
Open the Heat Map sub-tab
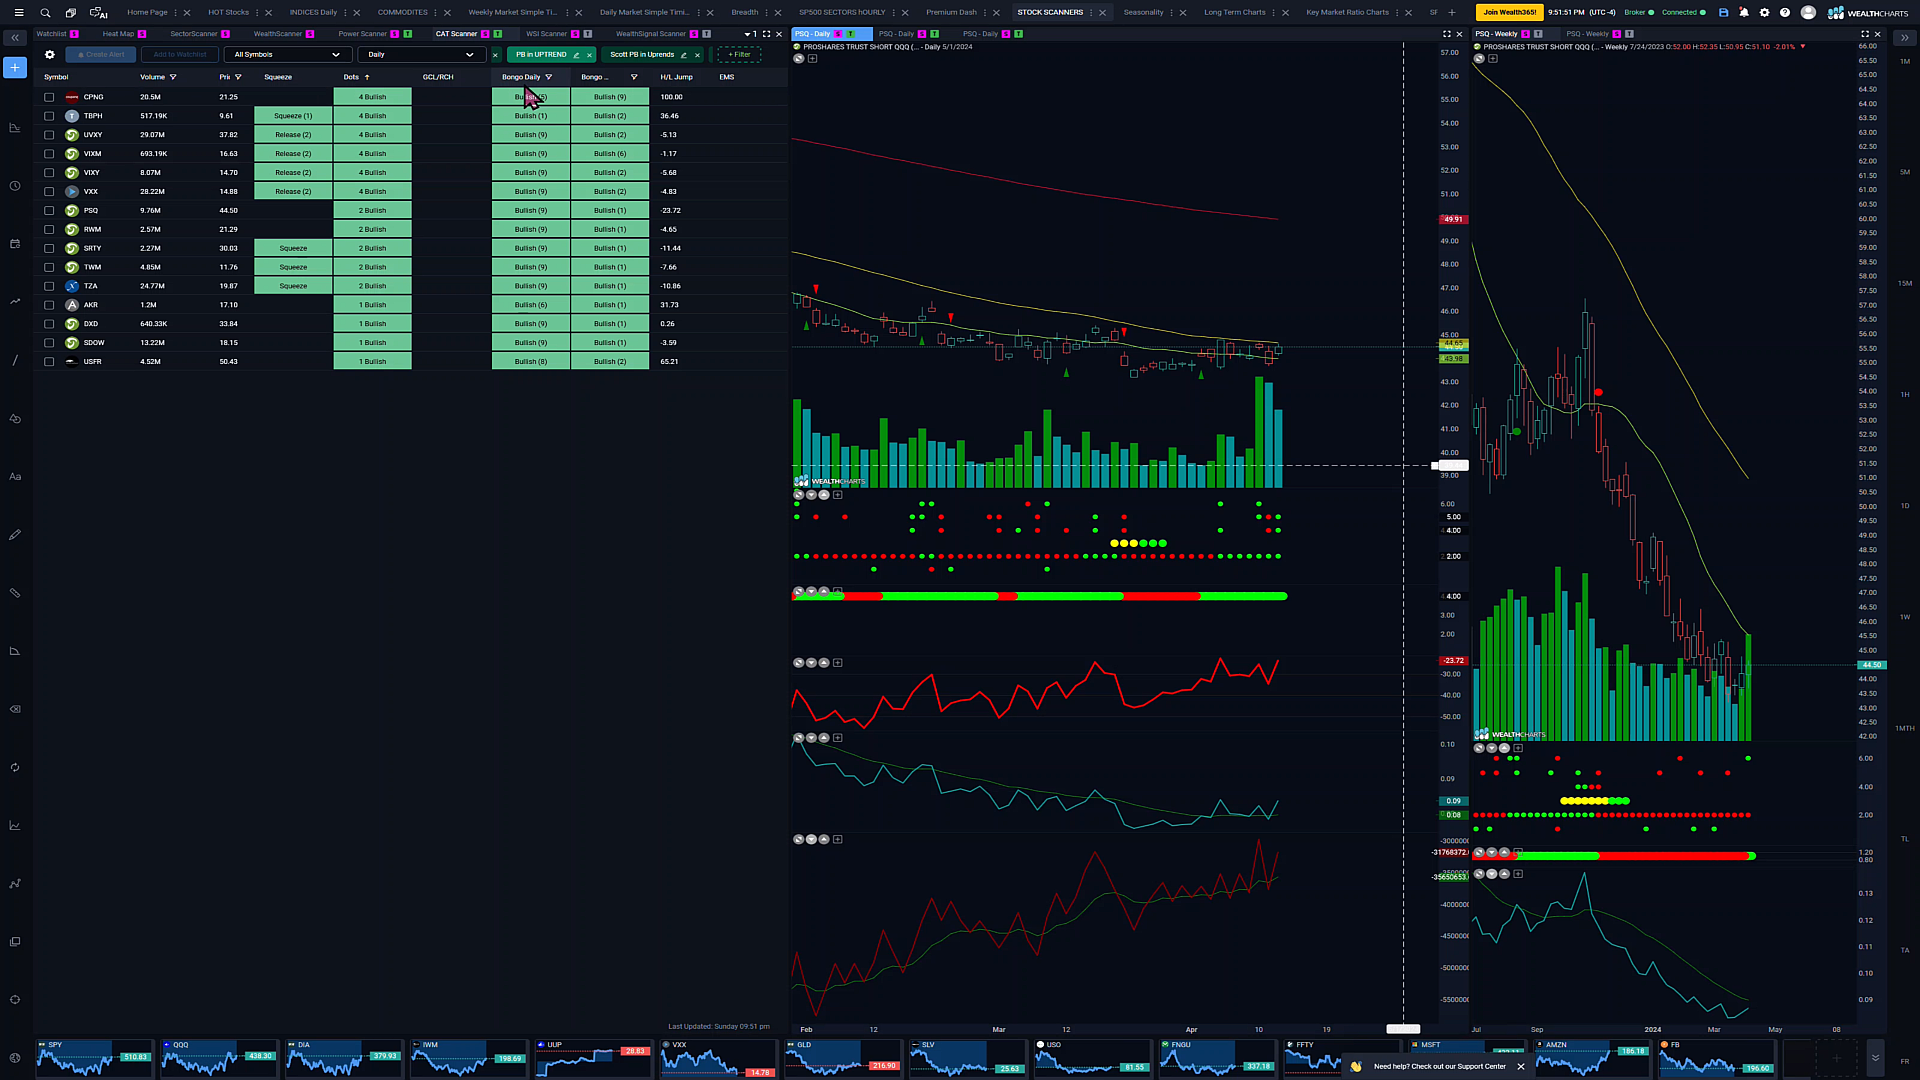point(118,34)
